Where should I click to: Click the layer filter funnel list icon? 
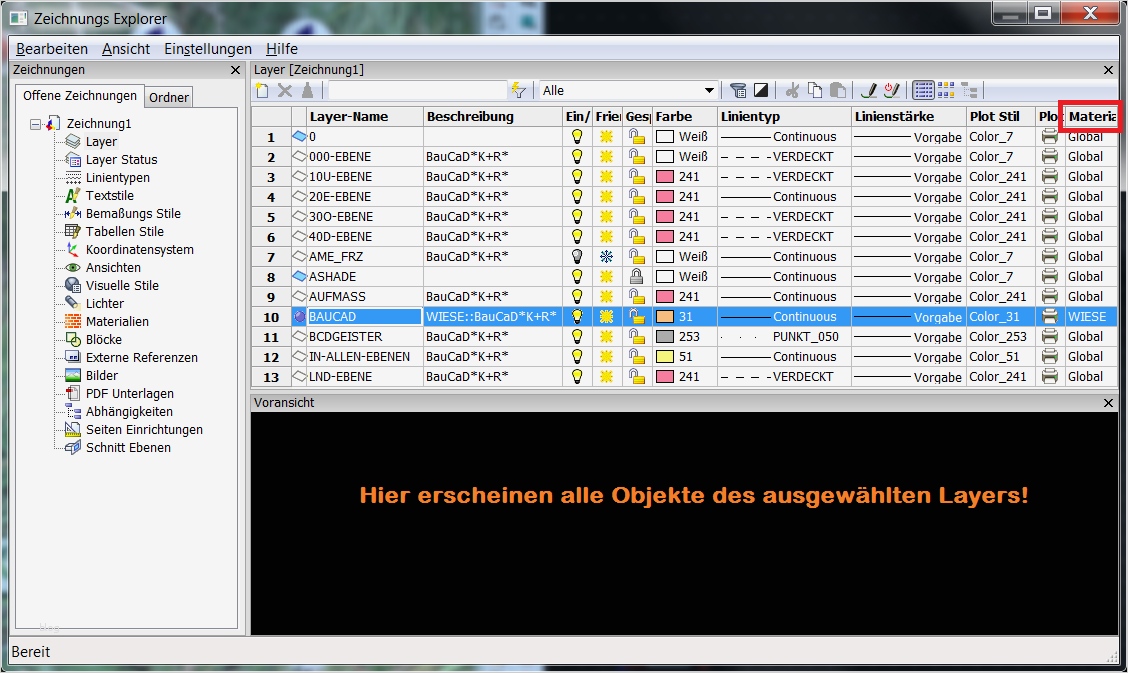click(738, 91)
